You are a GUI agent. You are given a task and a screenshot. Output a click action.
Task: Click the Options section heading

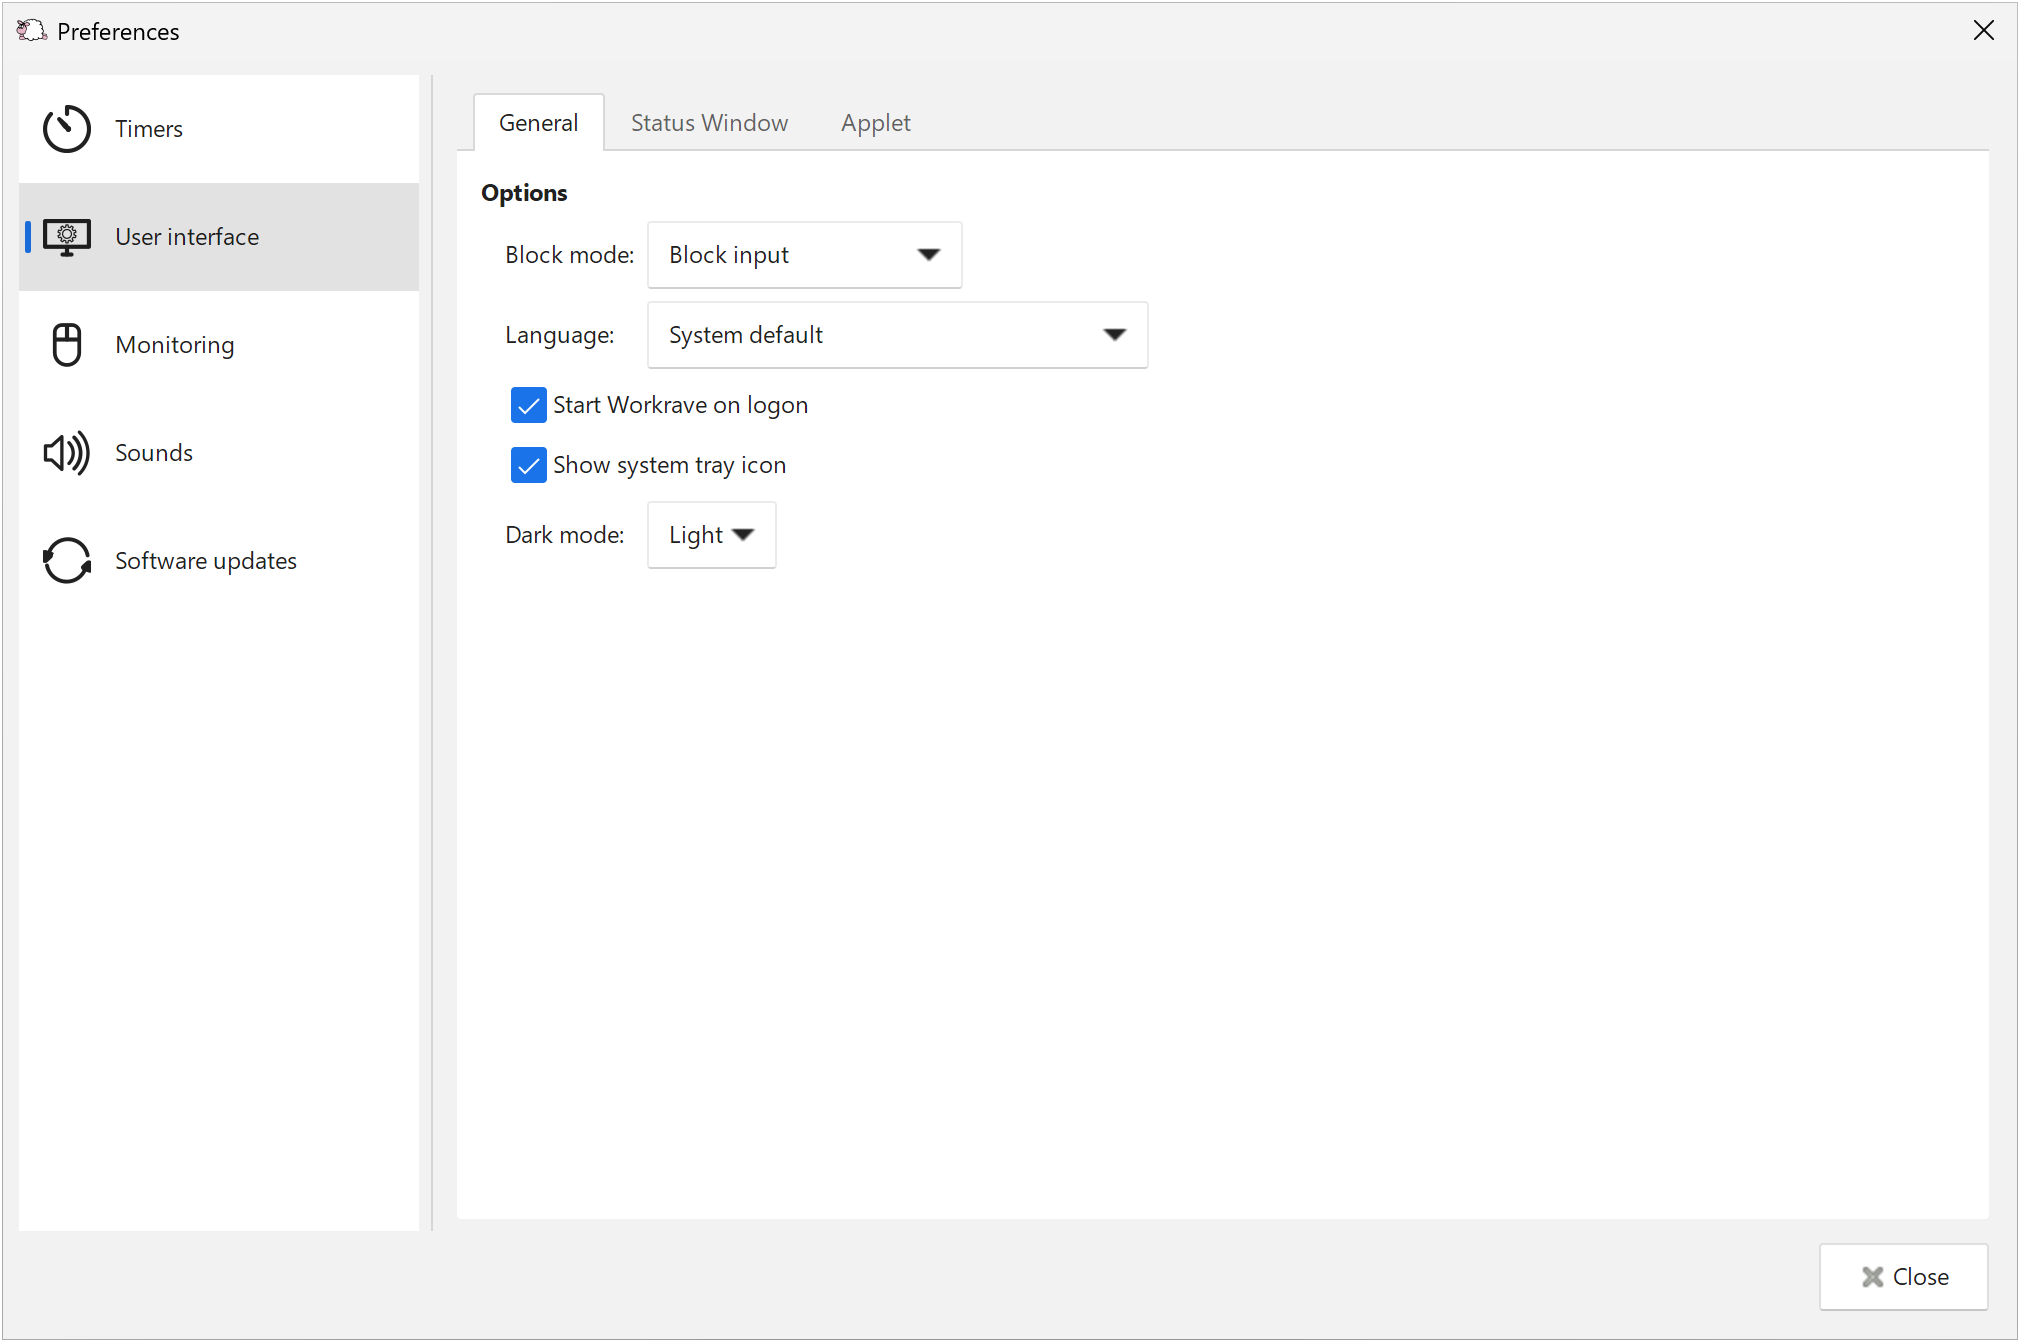click(524, 193)
